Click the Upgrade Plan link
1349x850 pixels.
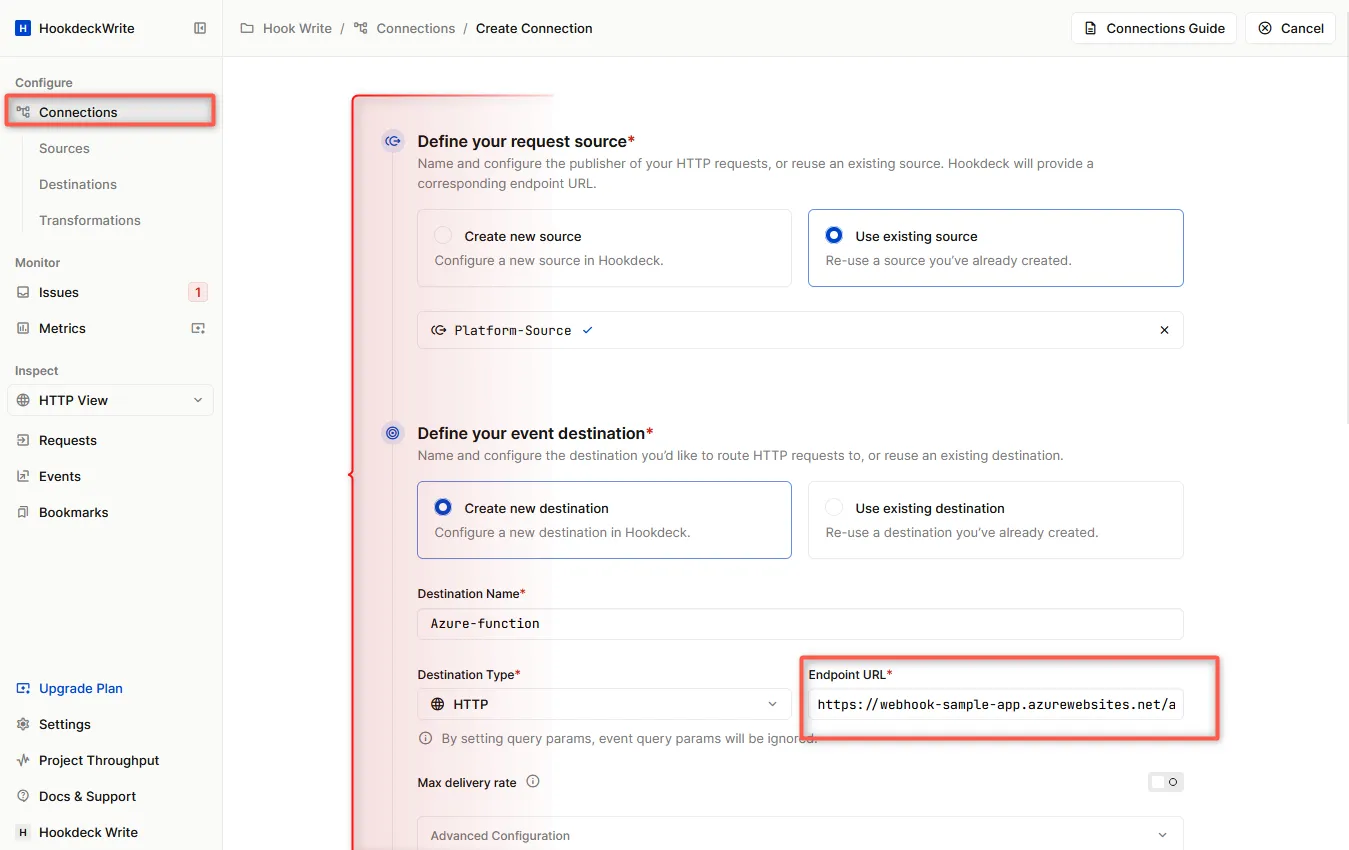[x=81, y=688]
